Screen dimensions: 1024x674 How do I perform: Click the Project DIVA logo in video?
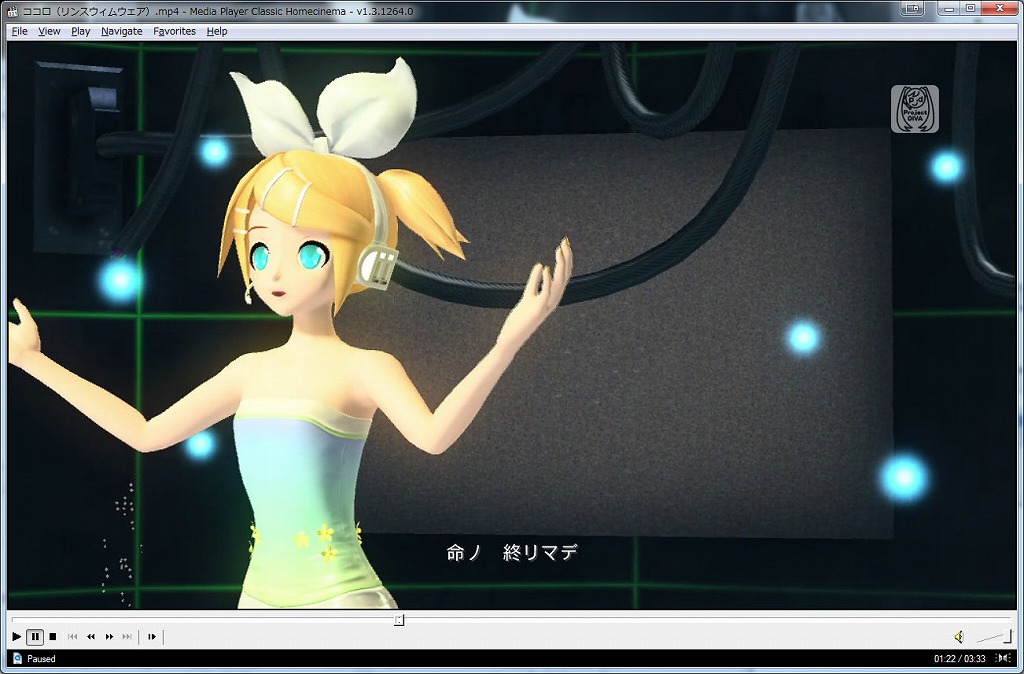(915, 109)
